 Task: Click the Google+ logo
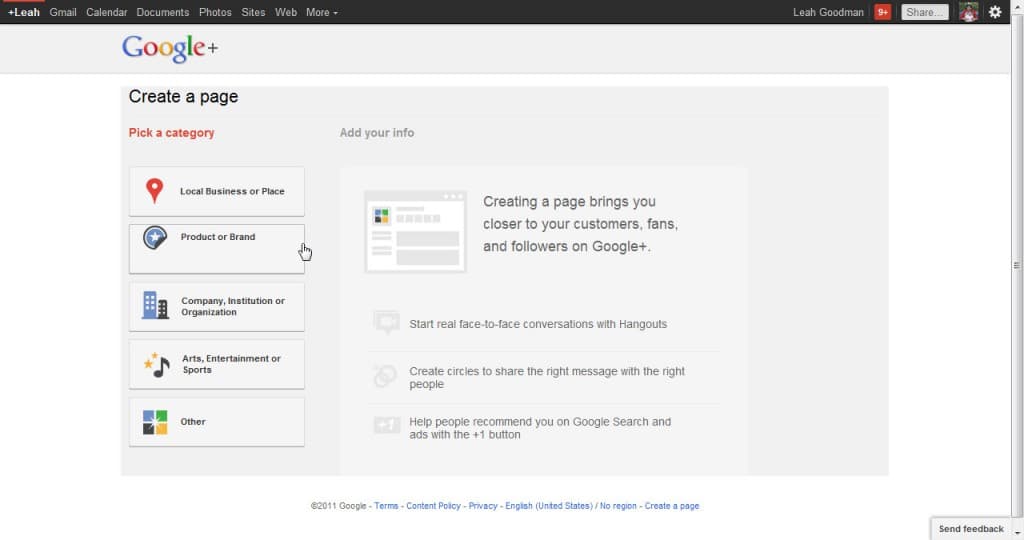(170, 48)
